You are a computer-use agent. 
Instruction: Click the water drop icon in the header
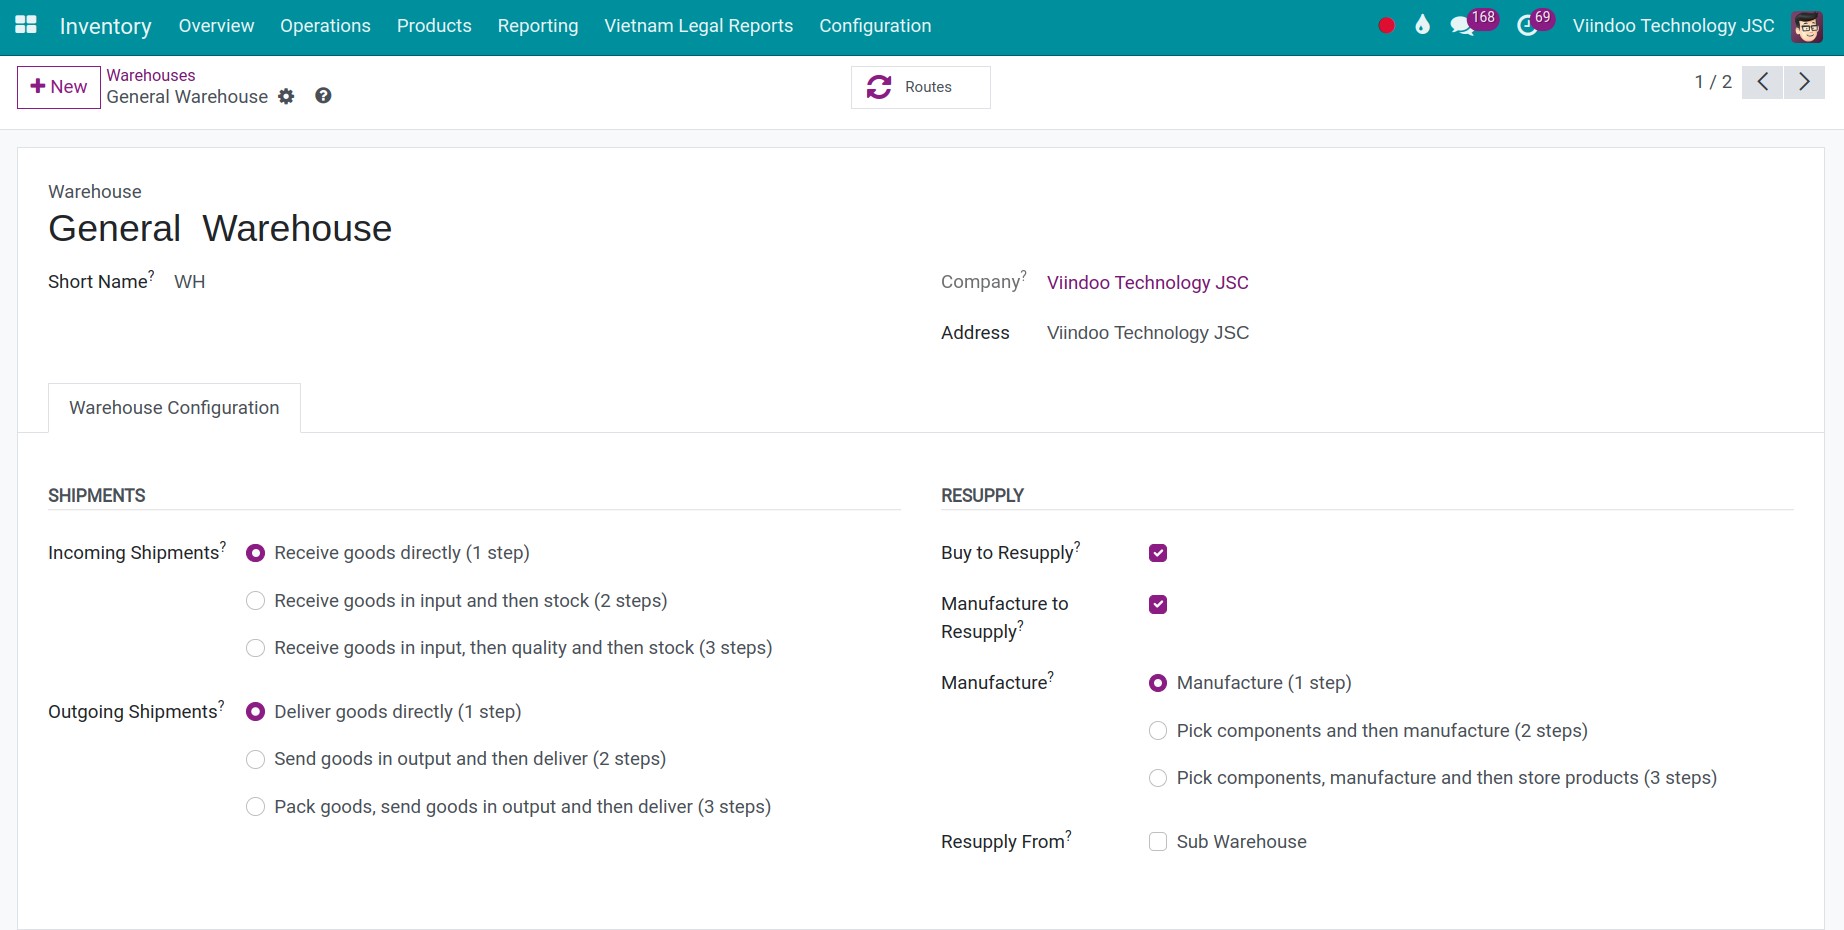[1422, 25]
